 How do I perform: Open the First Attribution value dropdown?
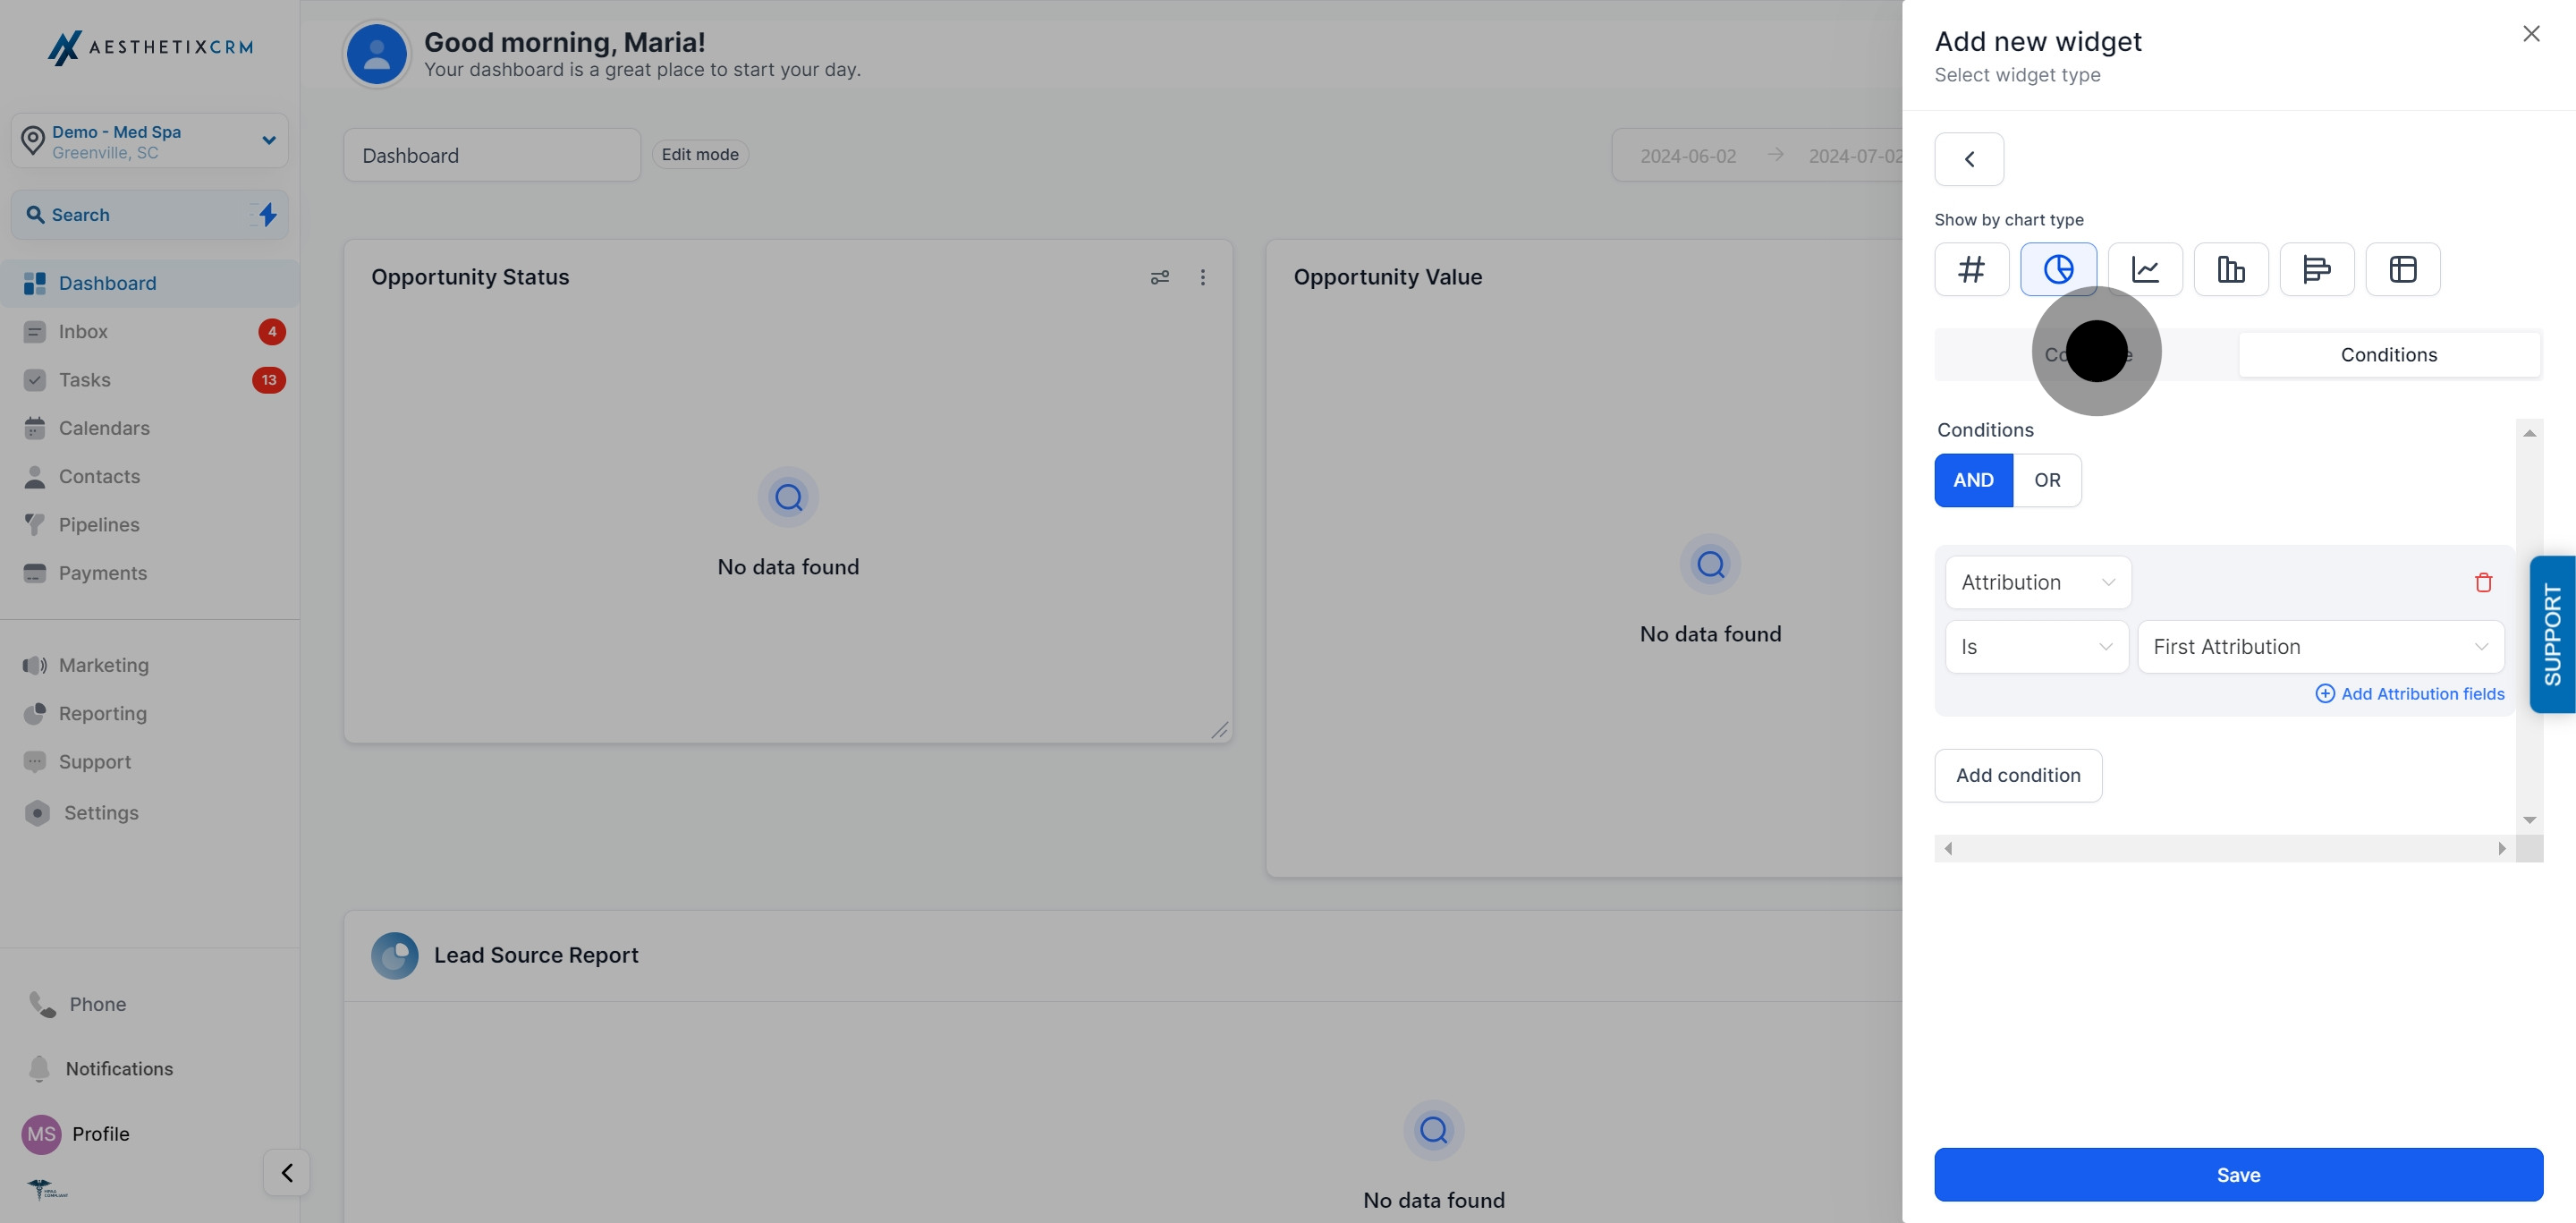2320,647
